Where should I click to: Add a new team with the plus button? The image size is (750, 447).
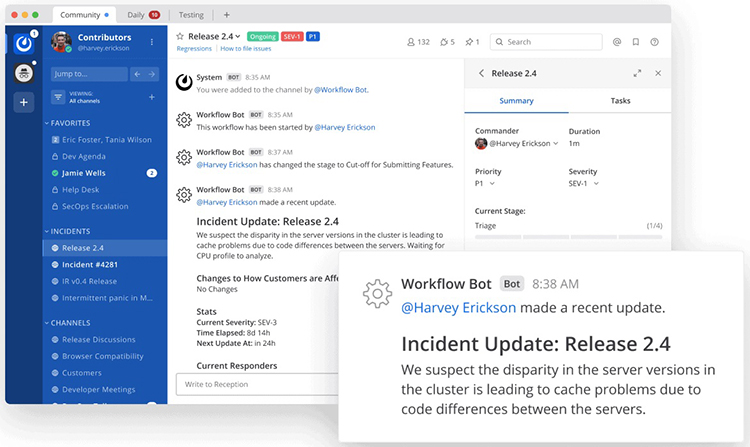tap(25, 101)
